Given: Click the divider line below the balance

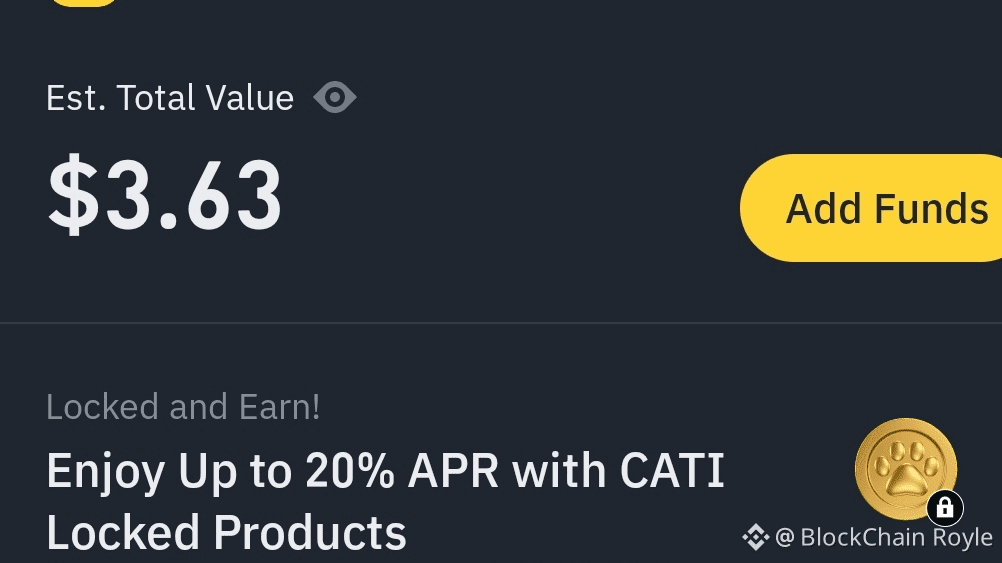Looking at the screenshot, I should [x=500, y=323].
